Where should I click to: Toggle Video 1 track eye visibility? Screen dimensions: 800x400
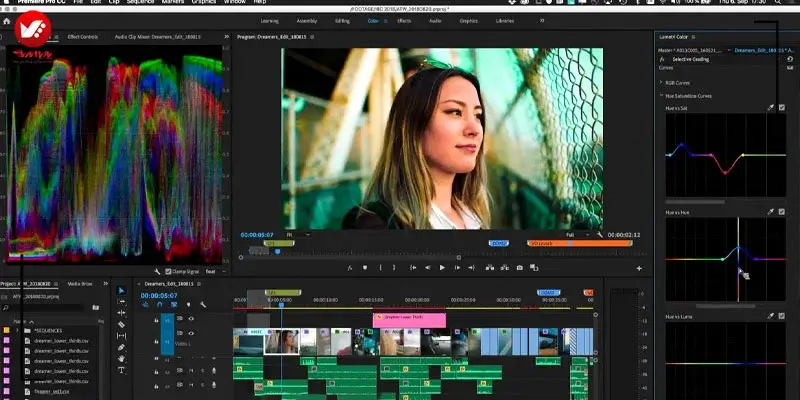pos(191,333)
